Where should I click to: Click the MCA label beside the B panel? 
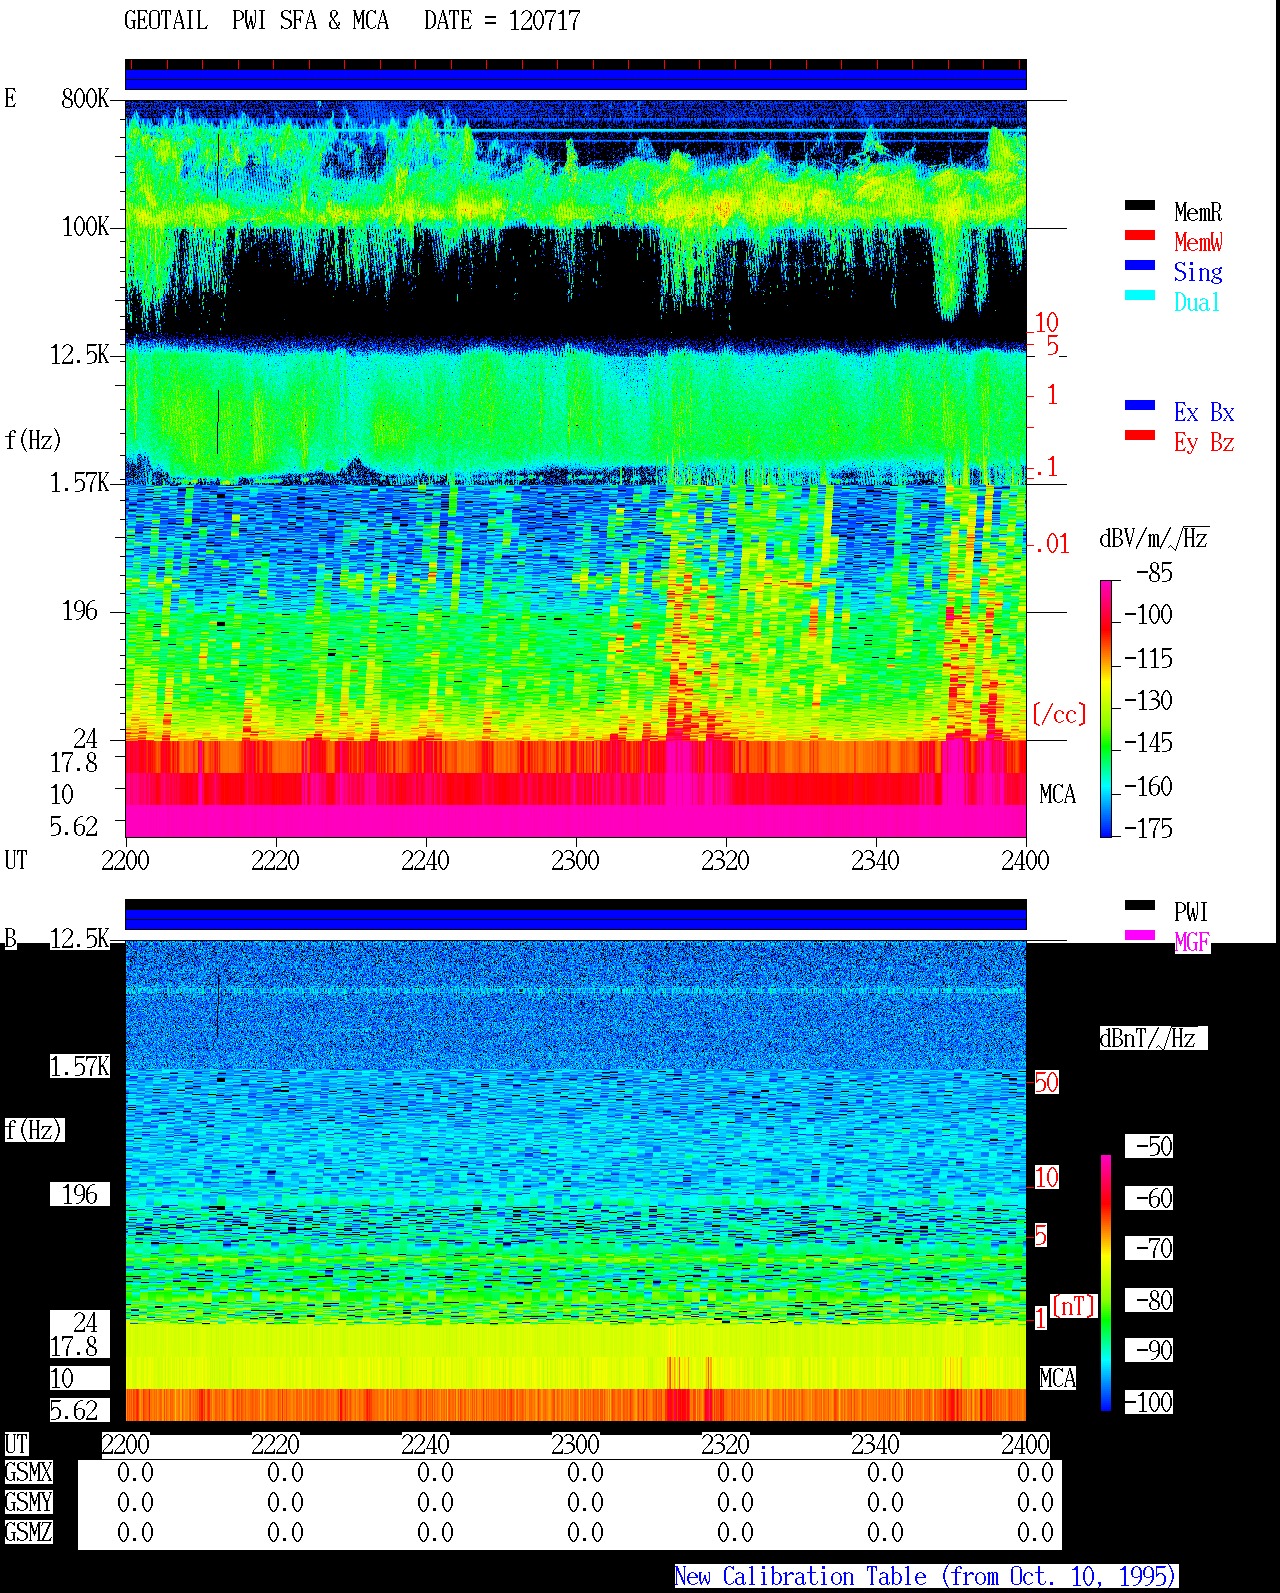point(1057,1378)
